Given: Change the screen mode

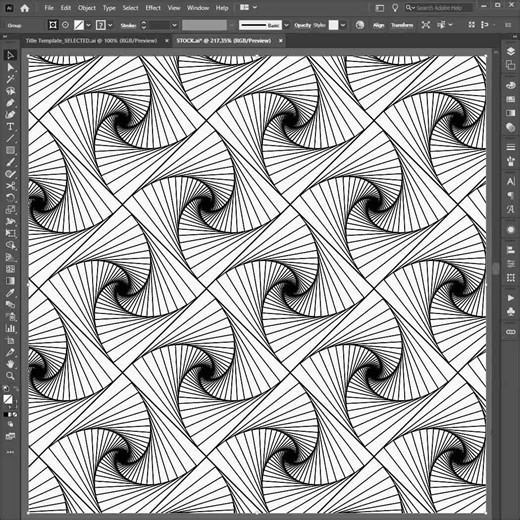Looking at the screenshot, I should tap(10, 436).
